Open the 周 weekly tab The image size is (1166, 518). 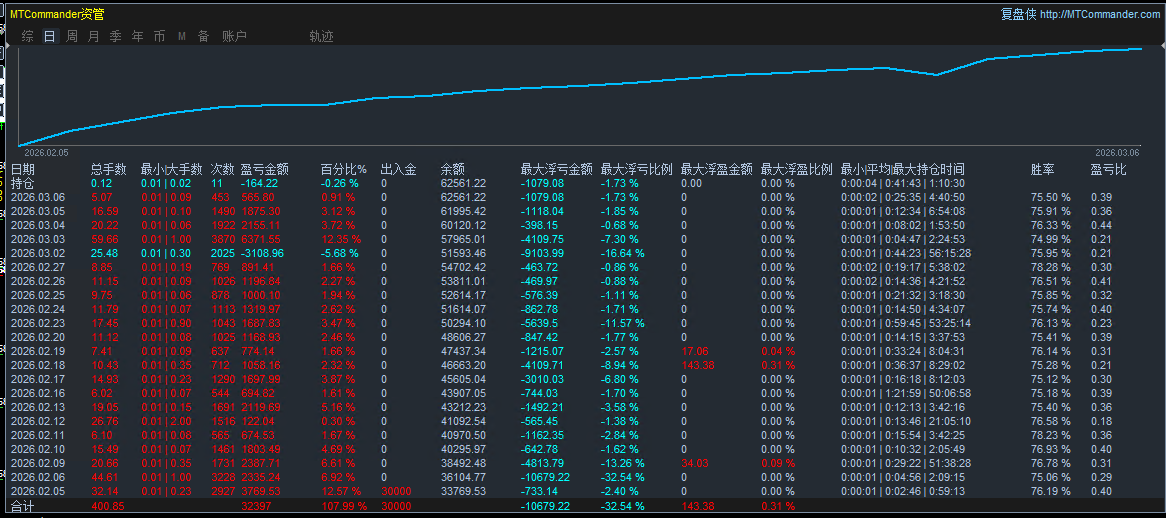(x=71, y=36)
